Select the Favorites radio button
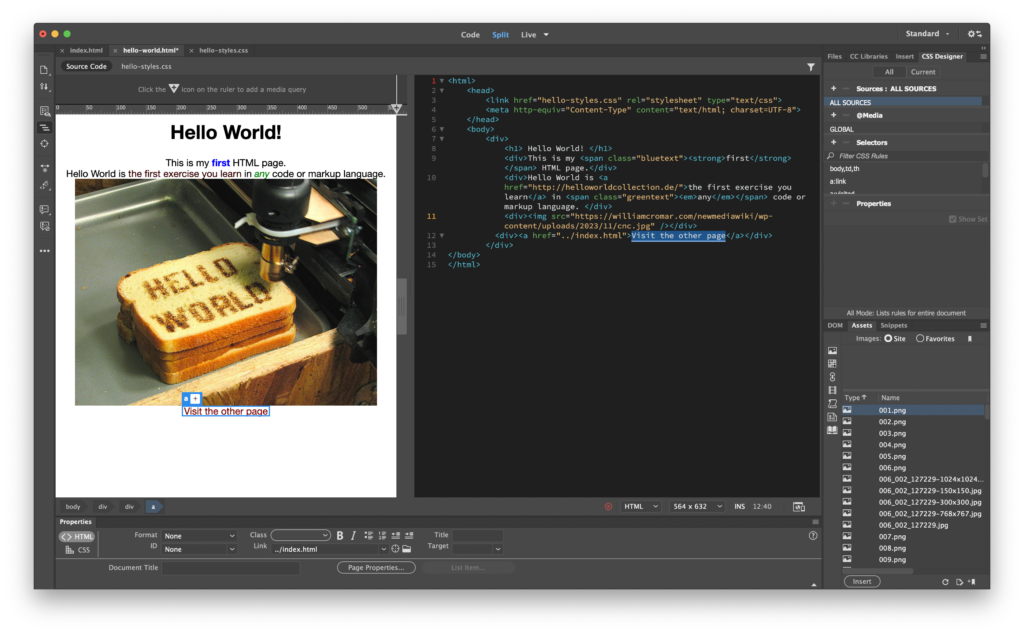Image resolution: width=1024 pixels, height=634 pixels. point(920,339)
